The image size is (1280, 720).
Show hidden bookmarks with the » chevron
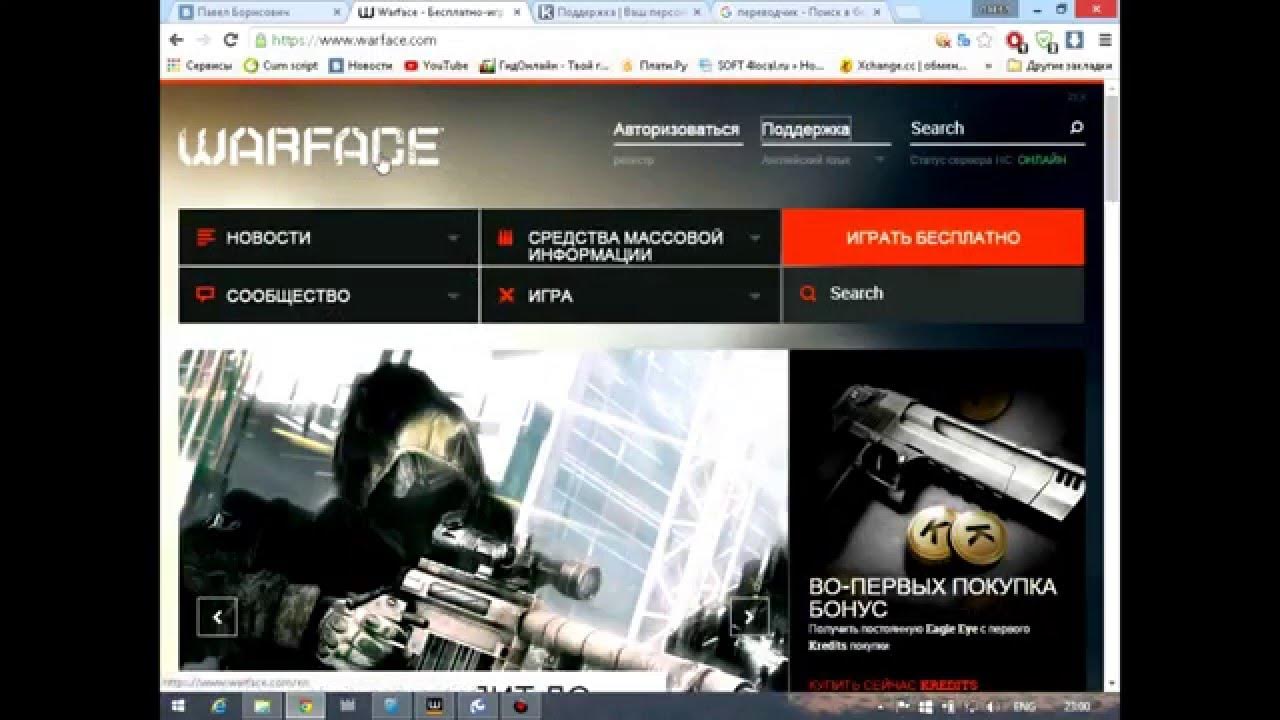coord(989,65)
